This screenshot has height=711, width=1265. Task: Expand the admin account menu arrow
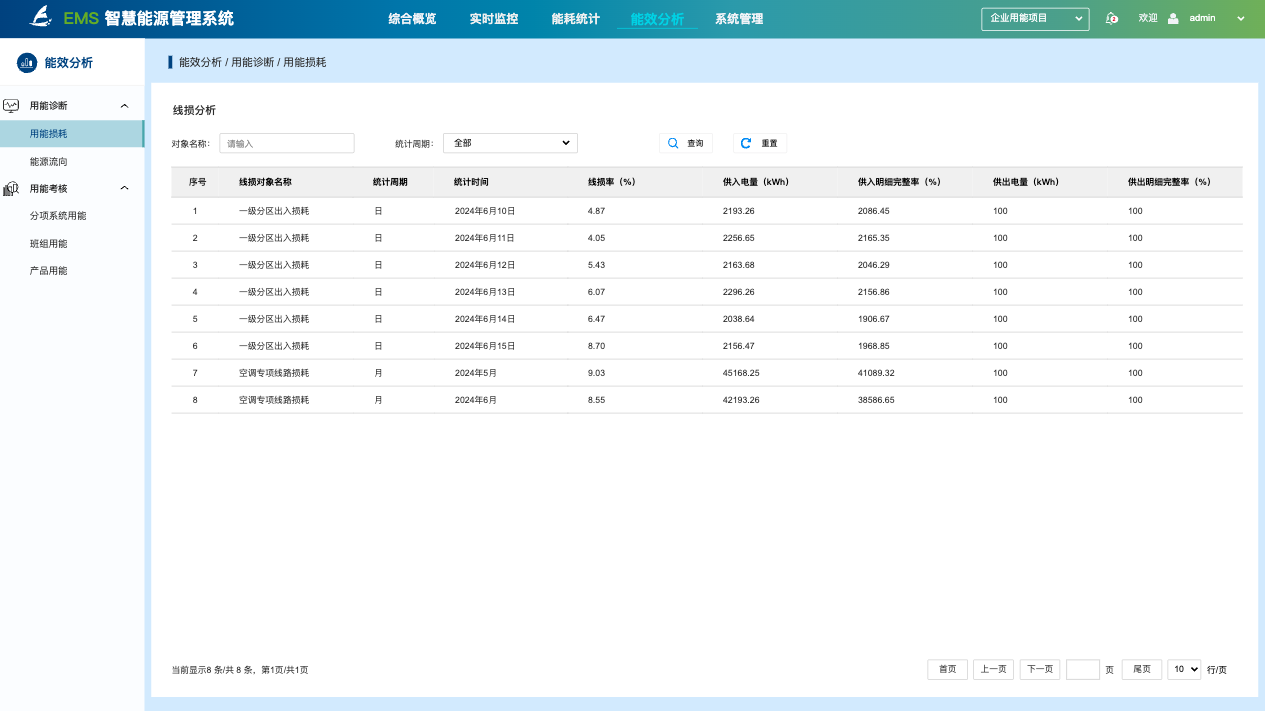(x=1241, y=18)
